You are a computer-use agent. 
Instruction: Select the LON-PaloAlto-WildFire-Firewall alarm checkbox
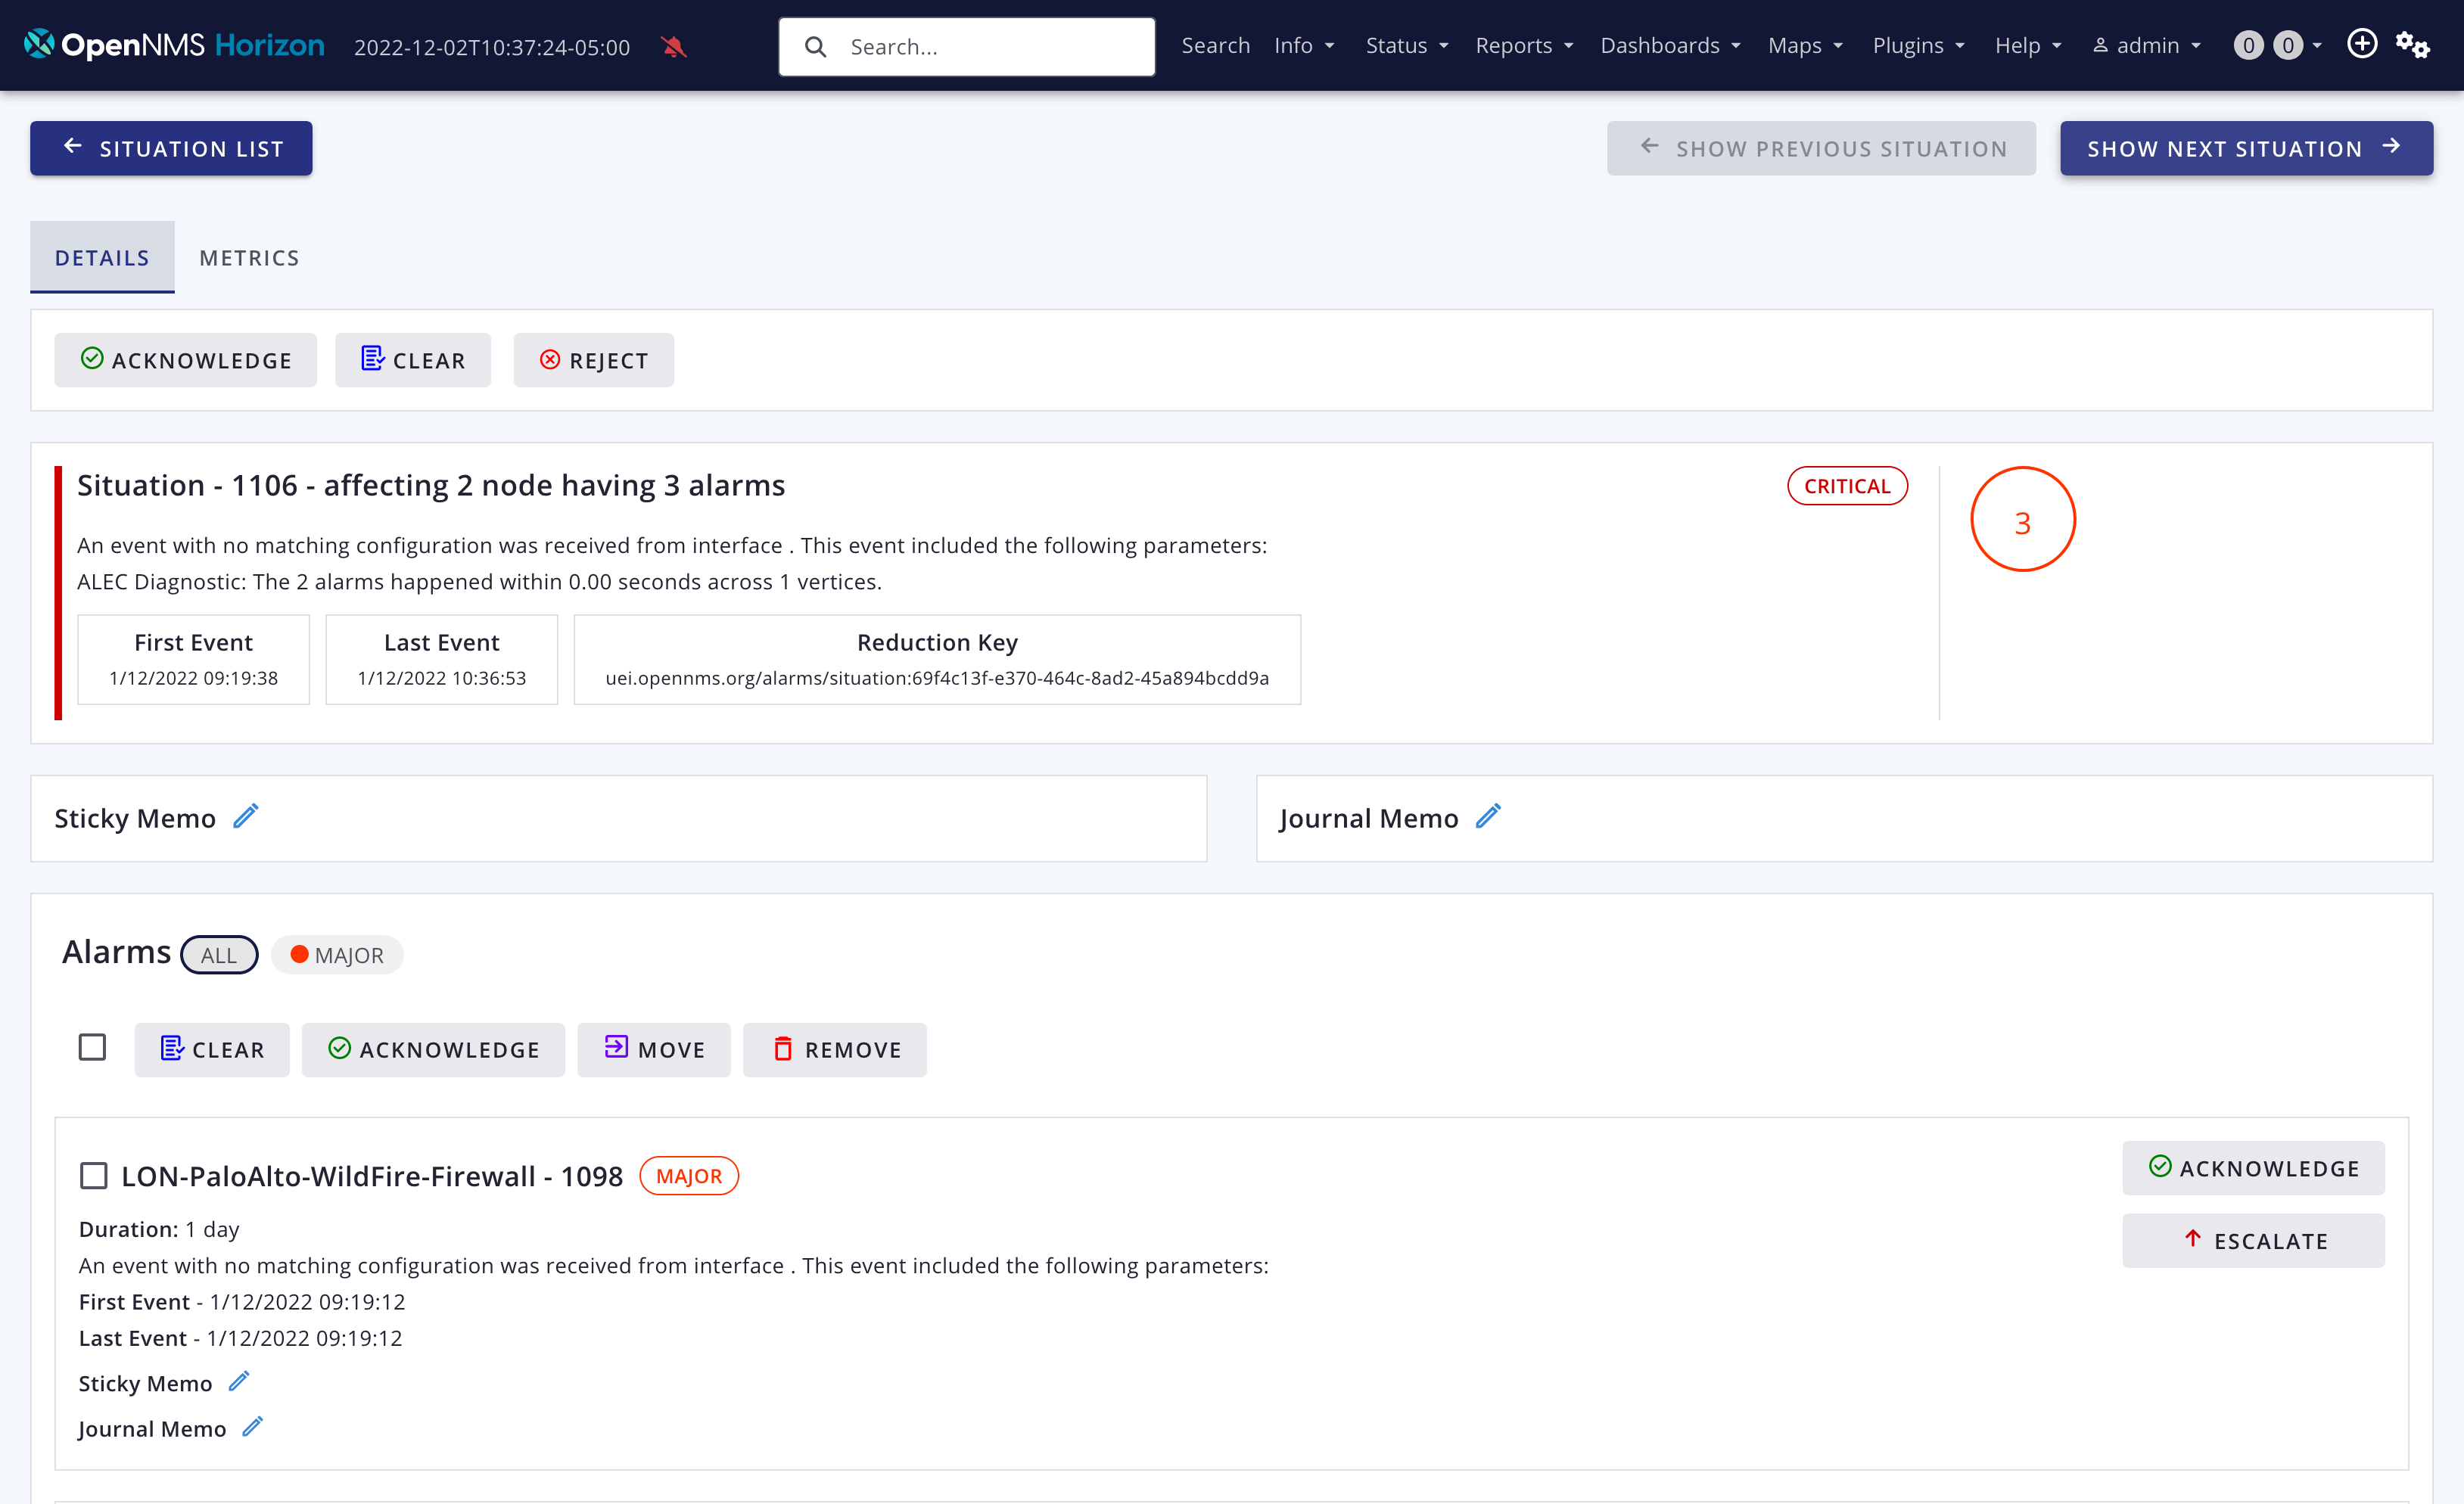point(93,1176)
